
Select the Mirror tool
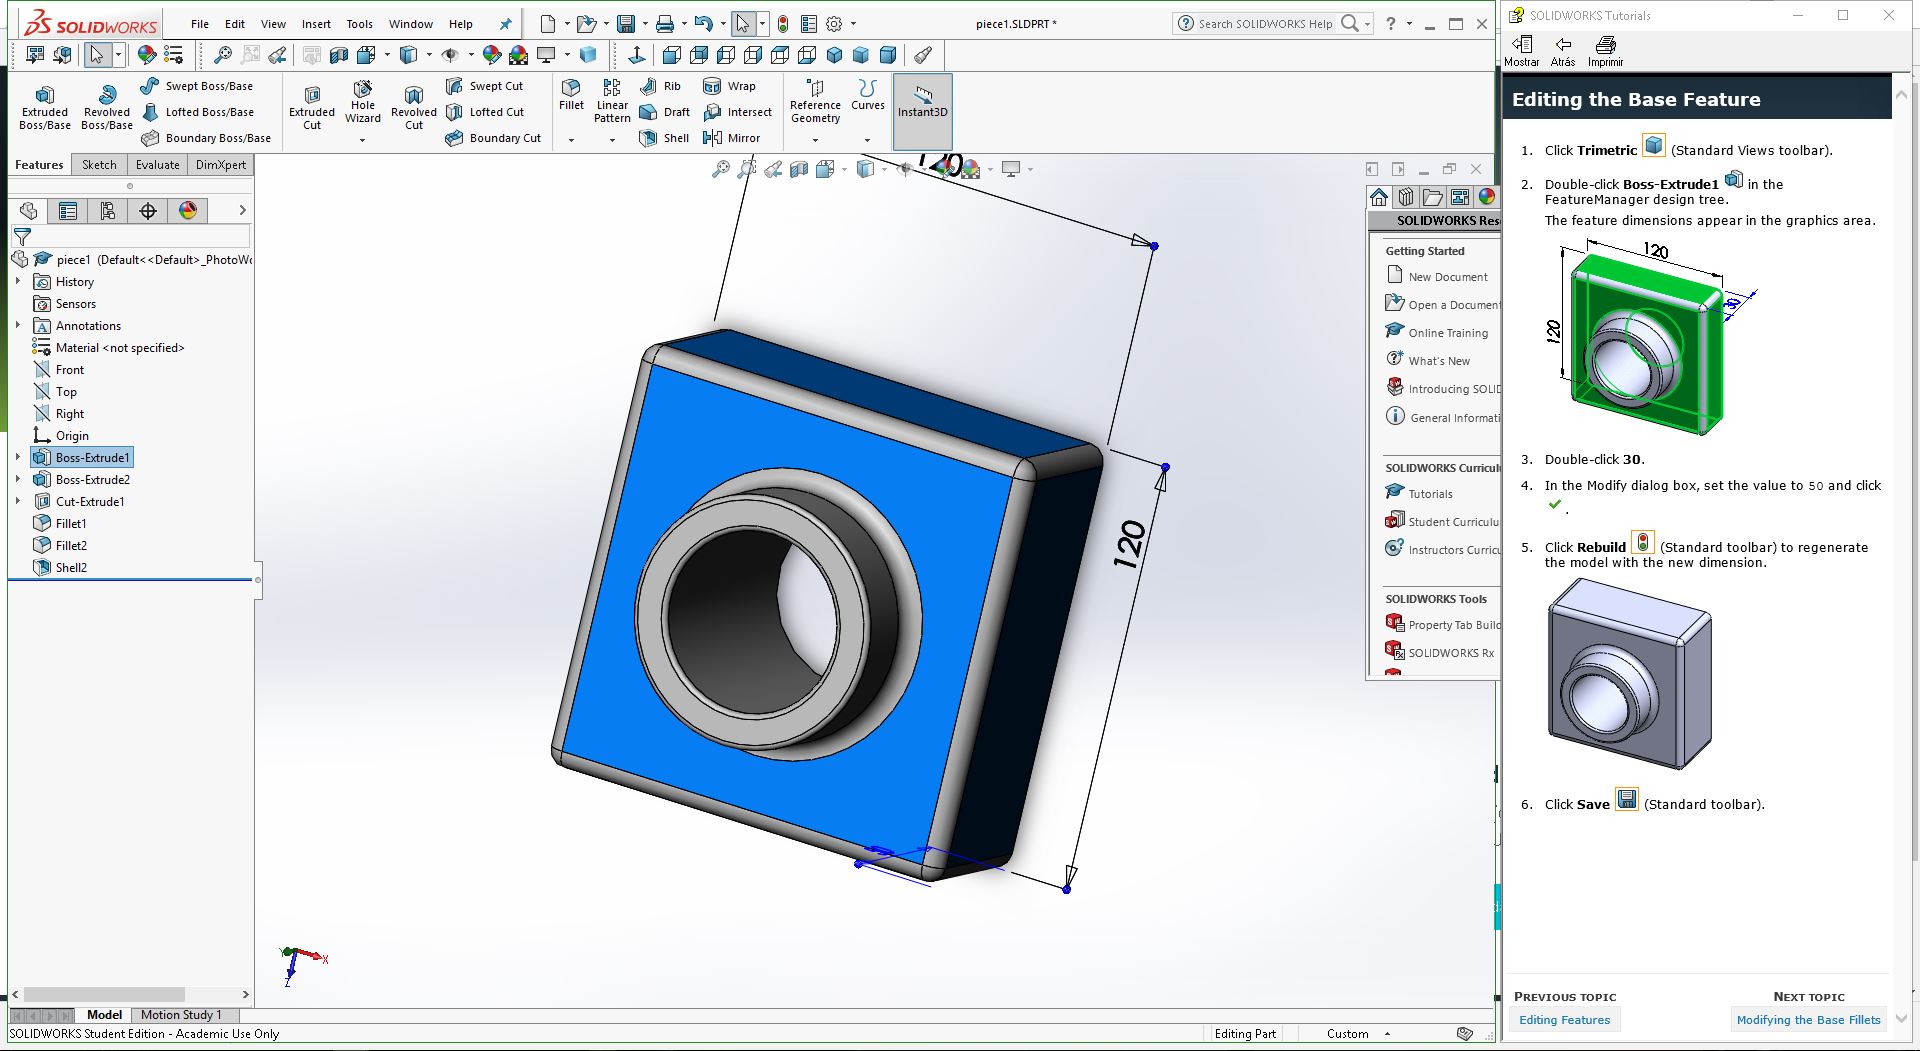(732, 138)
